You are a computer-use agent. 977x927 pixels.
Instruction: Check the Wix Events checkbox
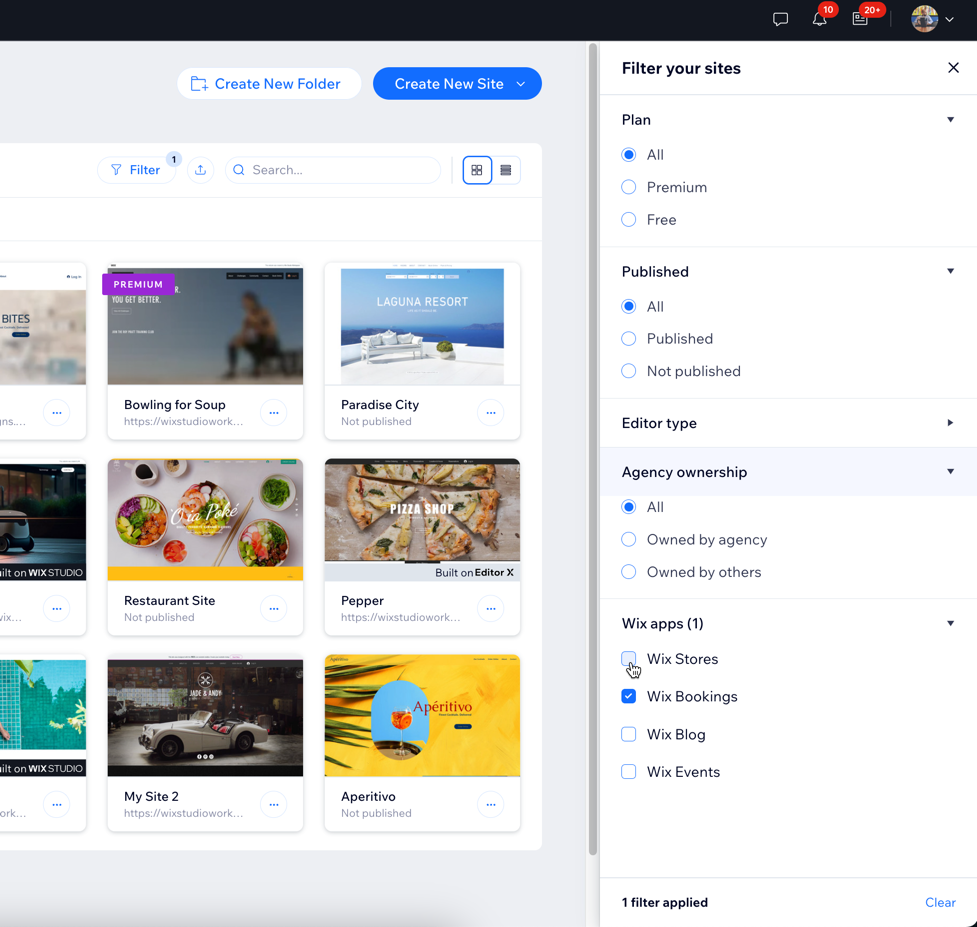tap(629, 772)
